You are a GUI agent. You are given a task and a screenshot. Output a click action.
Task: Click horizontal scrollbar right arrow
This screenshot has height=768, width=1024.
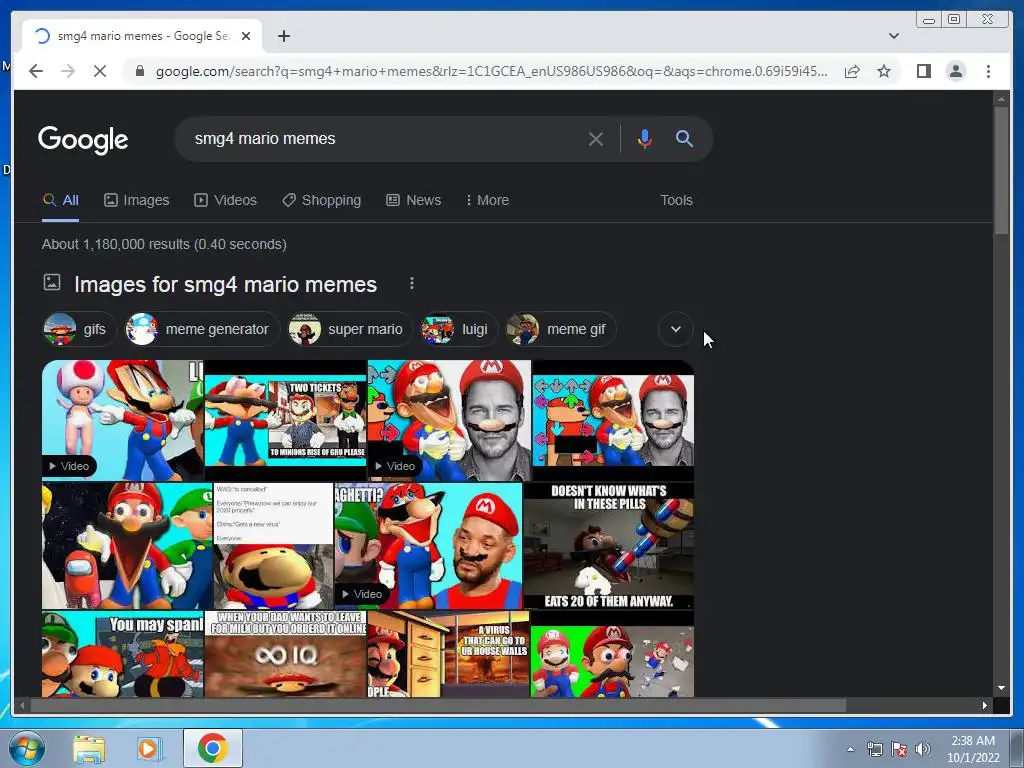click(985, 705)
